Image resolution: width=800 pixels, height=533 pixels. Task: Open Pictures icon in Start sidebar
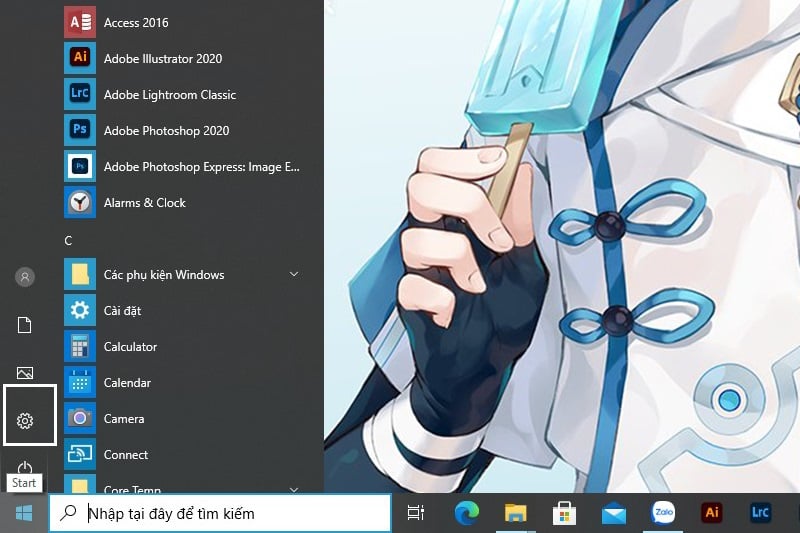(24, 373)
